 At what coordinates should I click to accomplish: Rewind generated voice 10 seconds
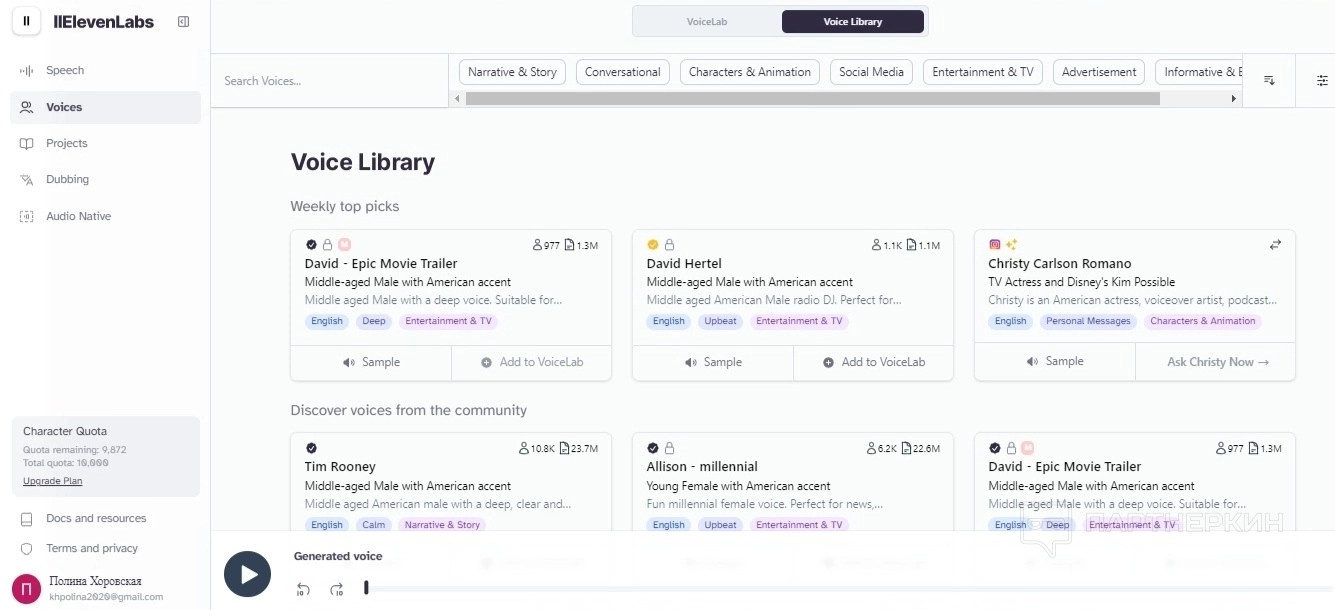pos(303,590)
